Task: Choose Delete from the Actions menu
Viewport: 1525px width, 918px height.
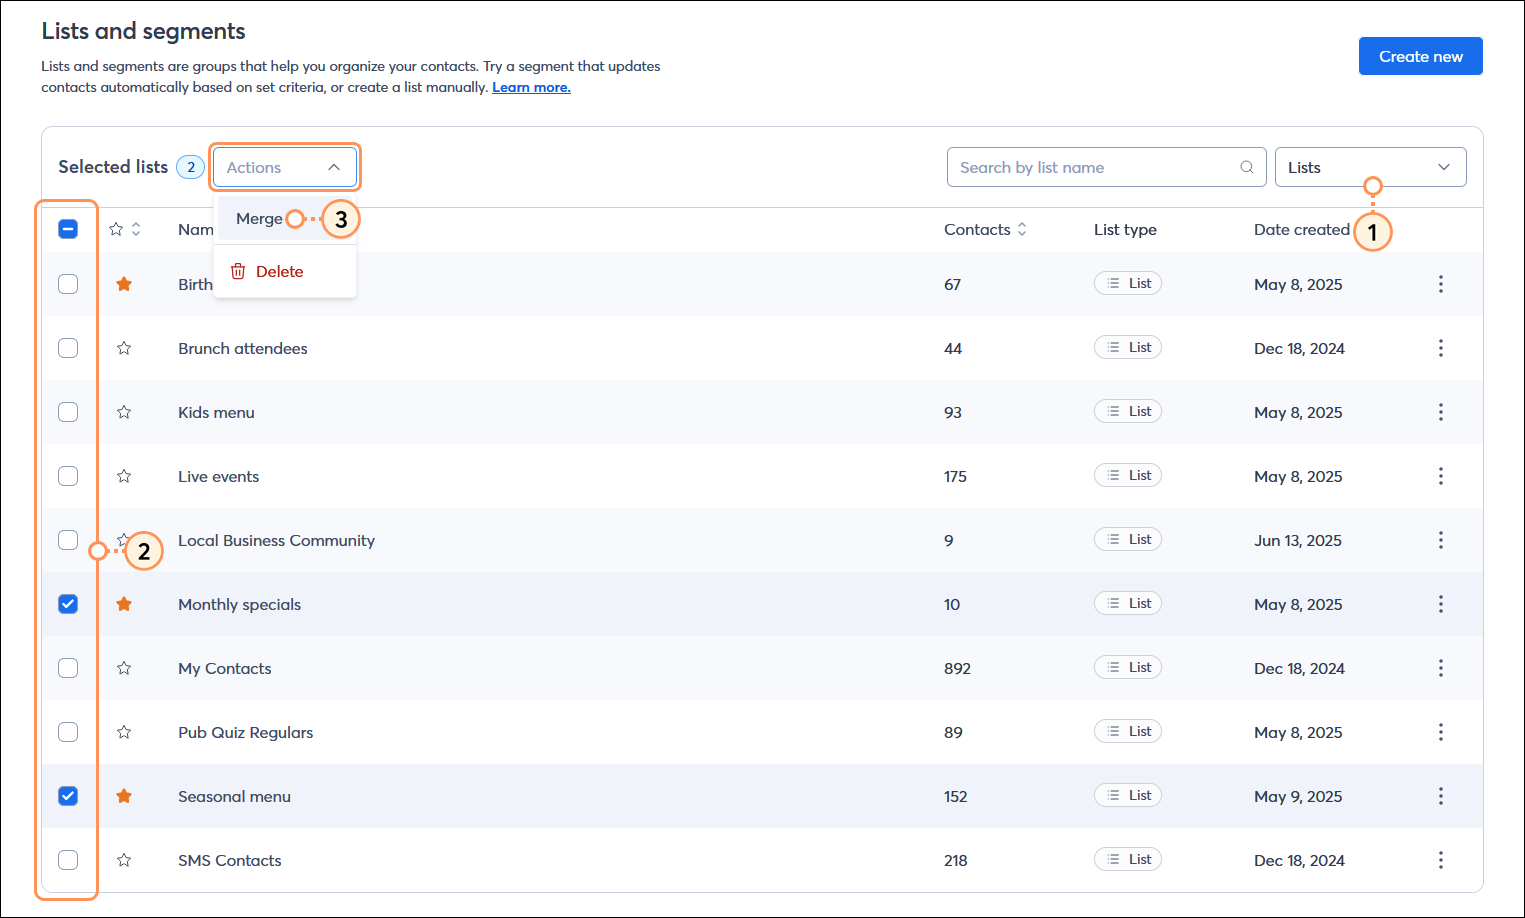Action: click(x=280, y=270)
